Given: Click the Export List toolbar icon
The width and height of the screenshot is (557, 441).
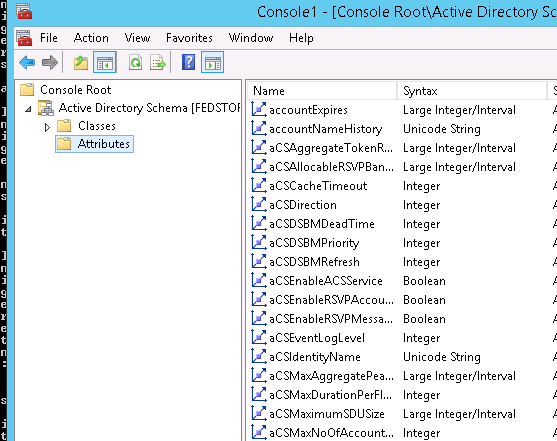Looking at the screenshot, I should (158, 63).
